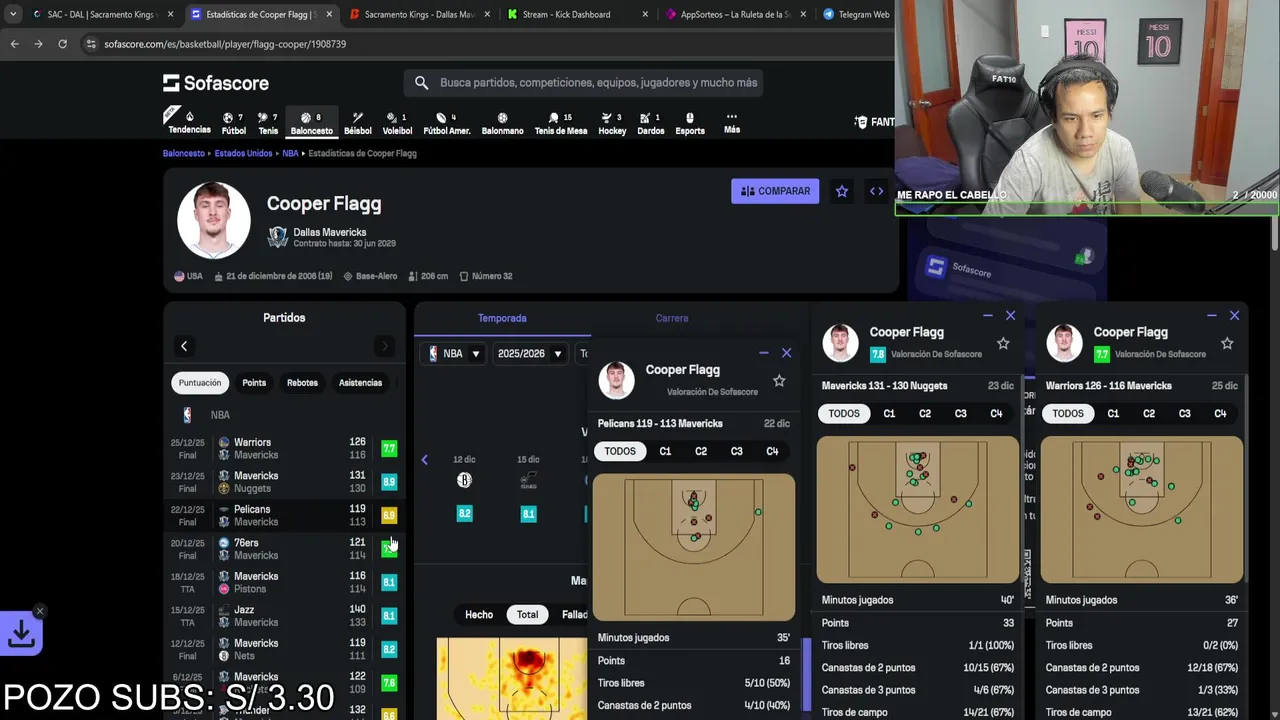This screenshot has width=1280, height=720.
Task: Open the Mavericks vs Pistons 18/12/25 match
Action: point(285,582)
